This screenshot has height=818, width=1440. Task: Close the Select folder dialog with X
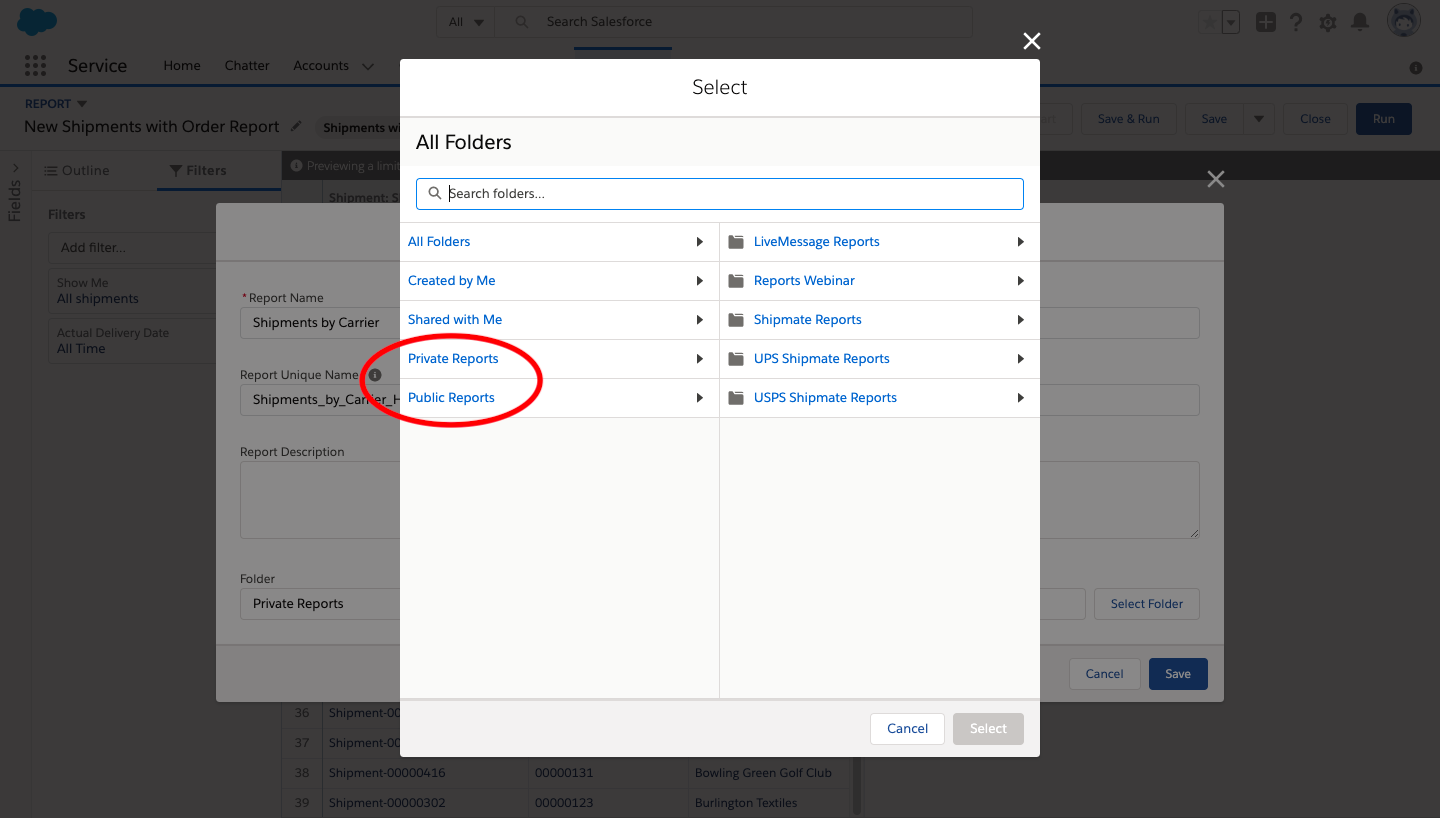[1032, 41]
